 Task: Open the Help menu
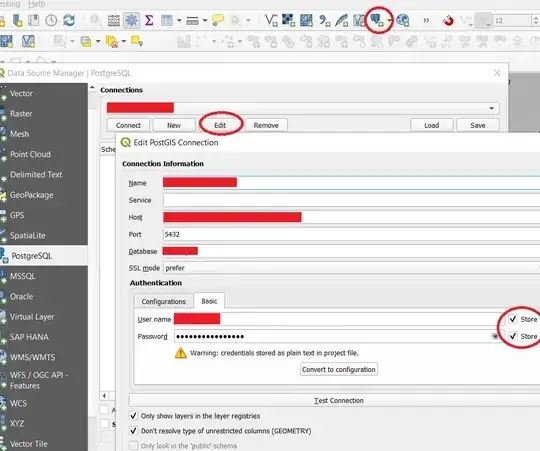pos(37,4)
